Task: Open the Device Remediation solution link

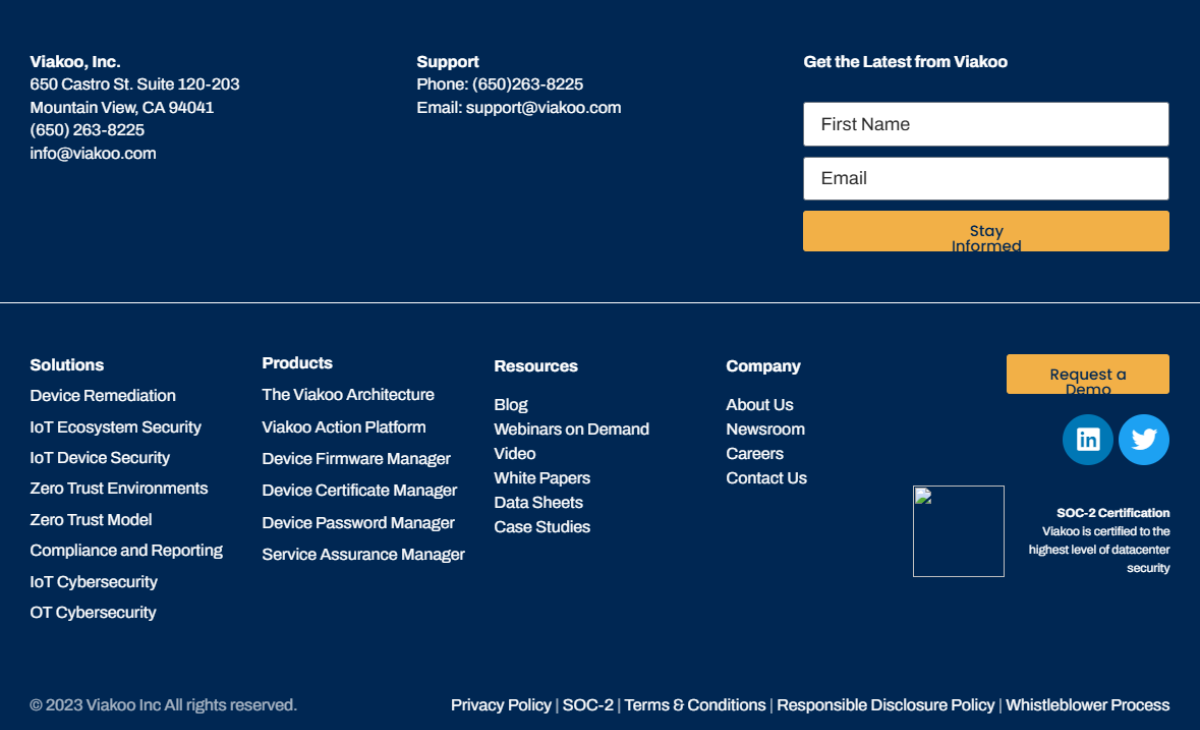Action: 103,396
